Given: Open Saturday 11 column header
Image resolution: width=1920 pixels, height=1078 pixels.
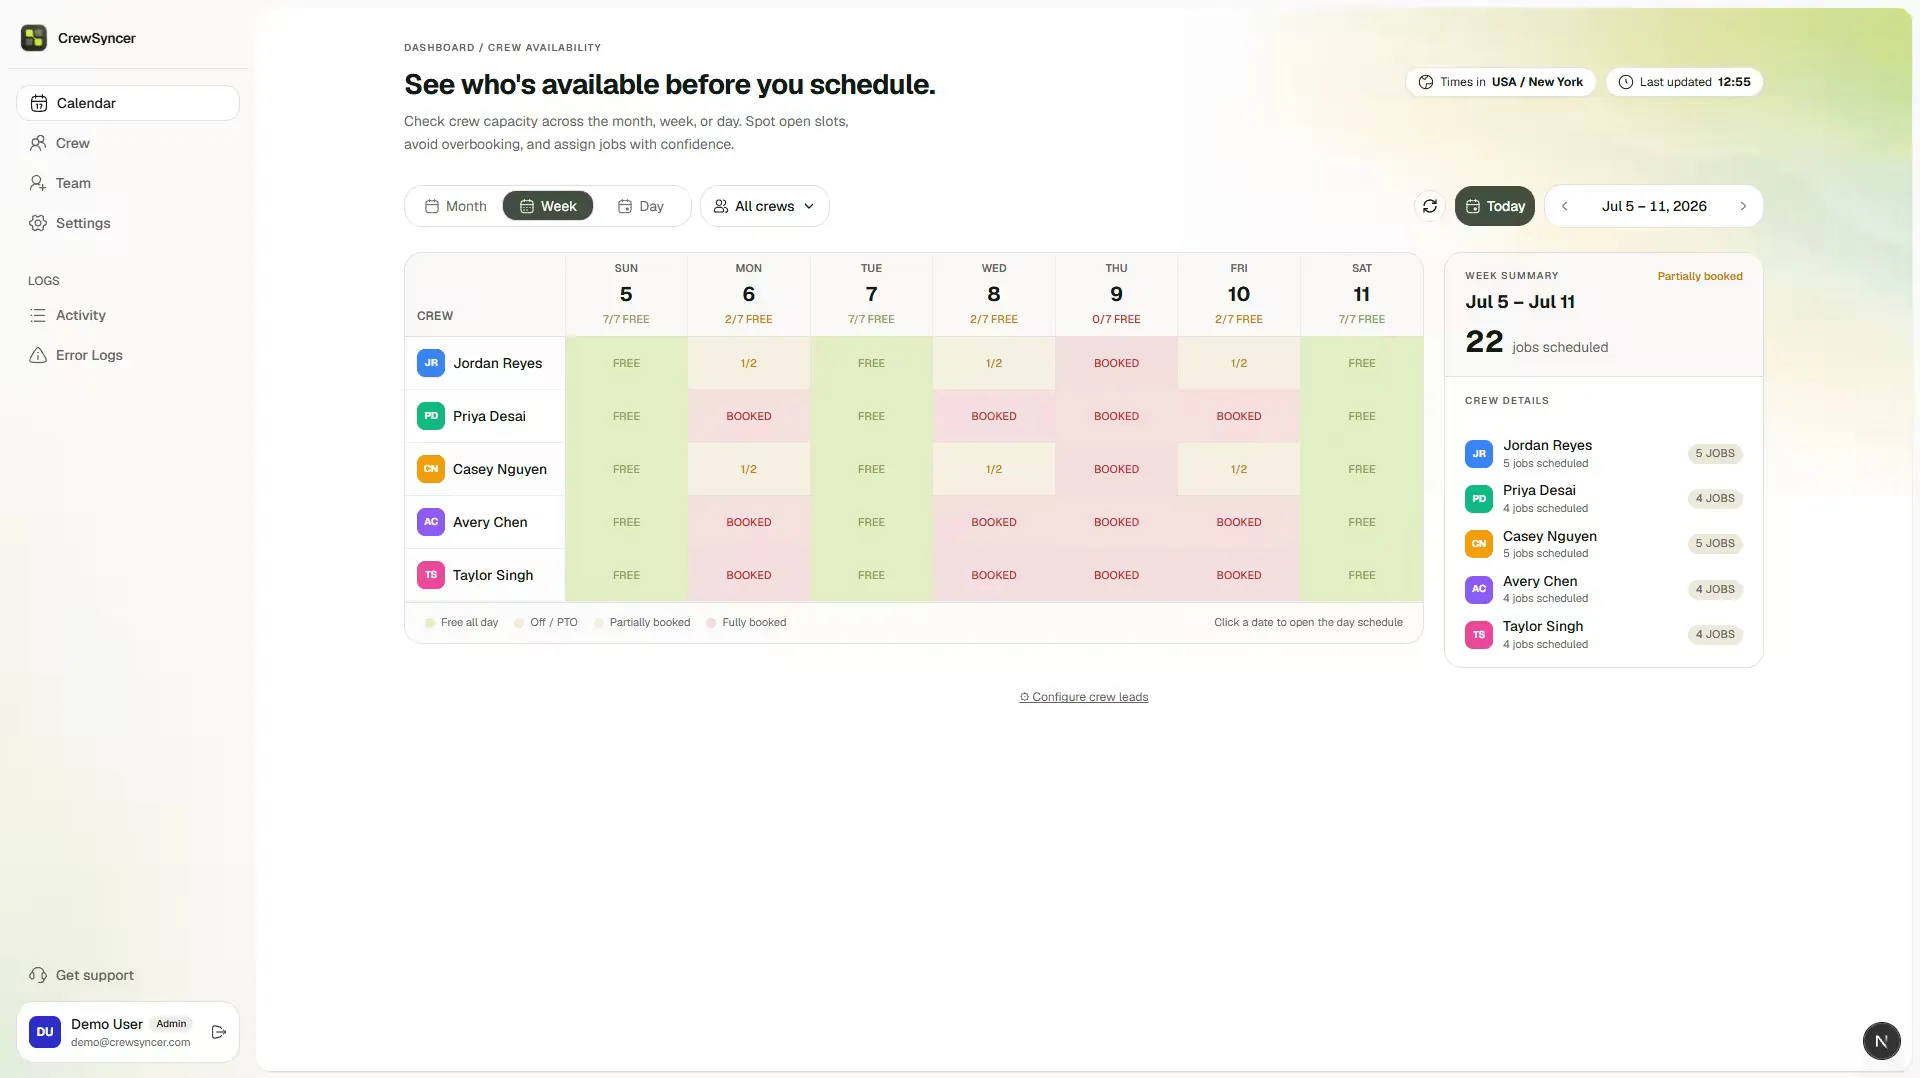Looking at the screenshot, I should (1361, 295).
